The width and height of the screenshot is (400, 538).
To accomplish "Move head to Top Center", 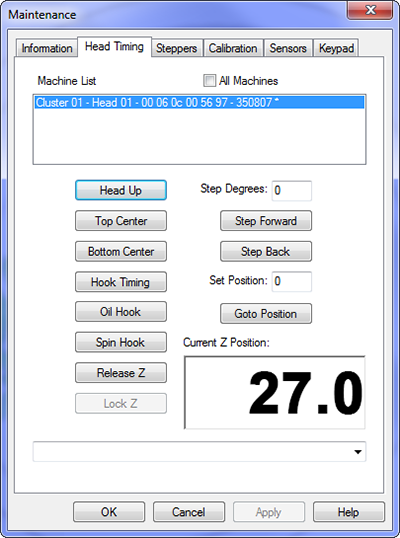I will 121,221.
